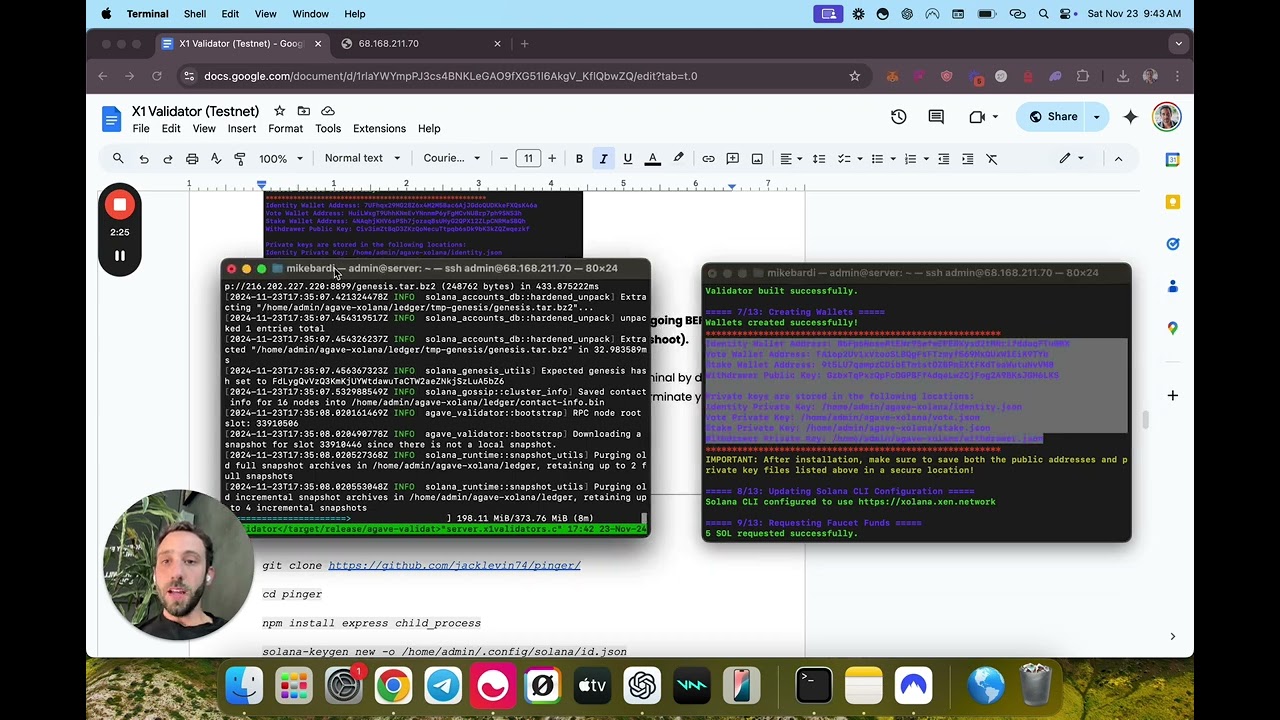Star the X1 Validator document
The width and height of the screenshot is (1280, 720).
tap(279, 111)
